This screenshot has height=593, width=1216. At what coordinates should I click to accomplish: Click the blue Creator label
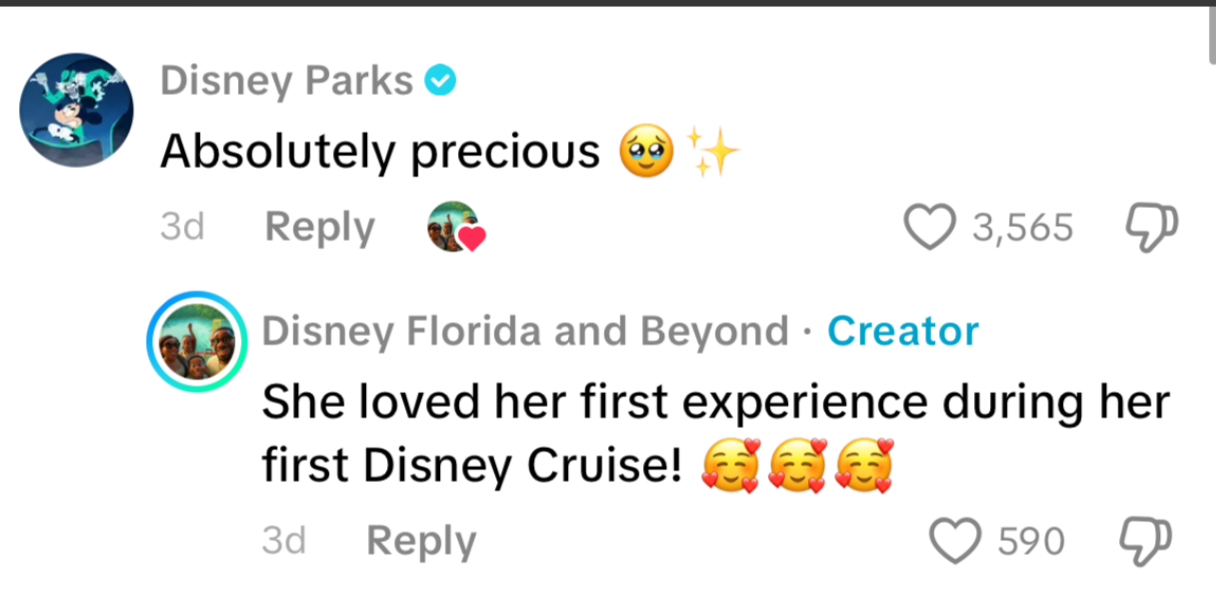tap(903, 331)
